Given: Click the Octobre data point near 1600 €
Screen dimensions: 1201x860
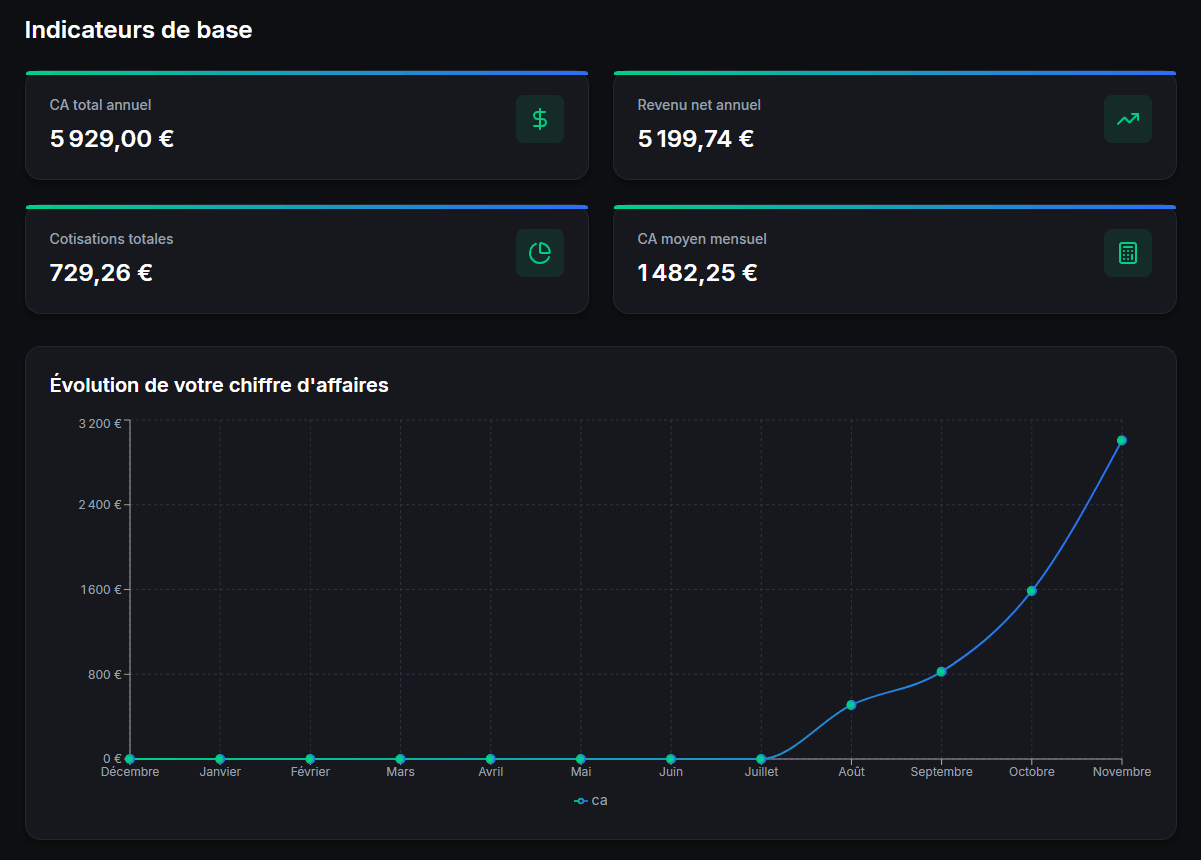Looking at the screenshot, I should coord(1031,591).
